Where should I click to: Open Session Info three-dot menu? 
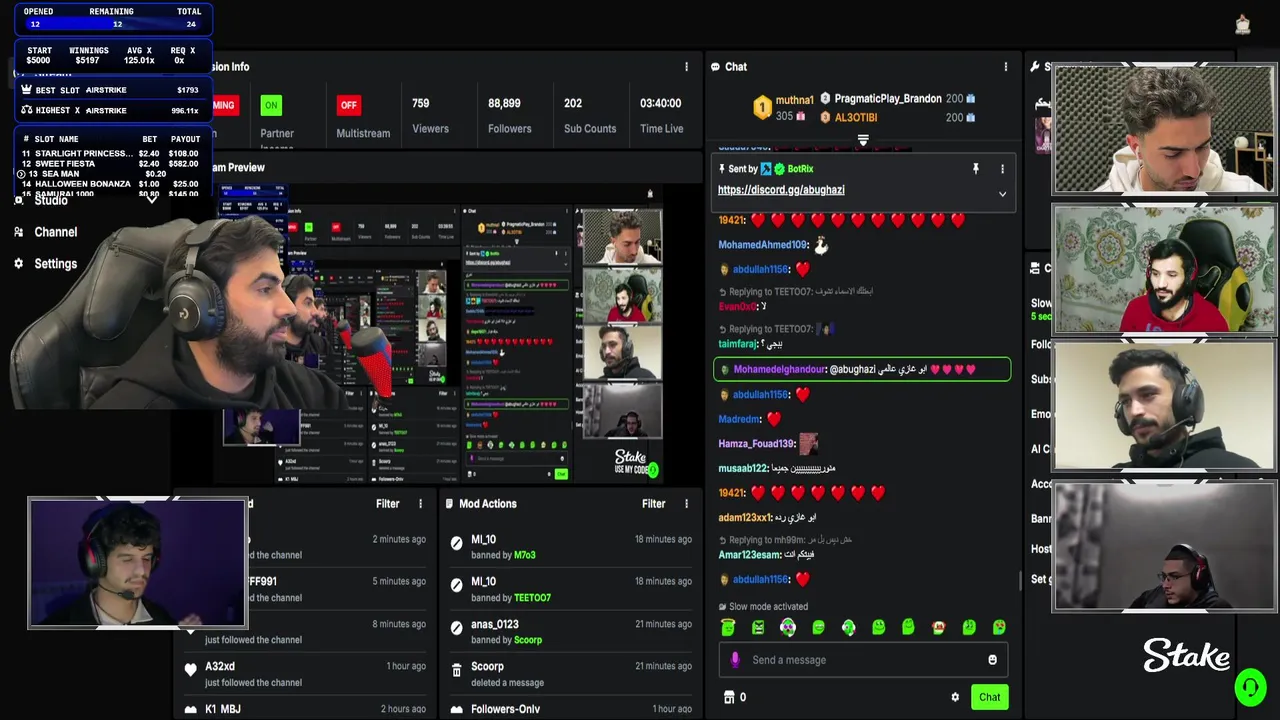pyautogui.click(x=686, y=67)
